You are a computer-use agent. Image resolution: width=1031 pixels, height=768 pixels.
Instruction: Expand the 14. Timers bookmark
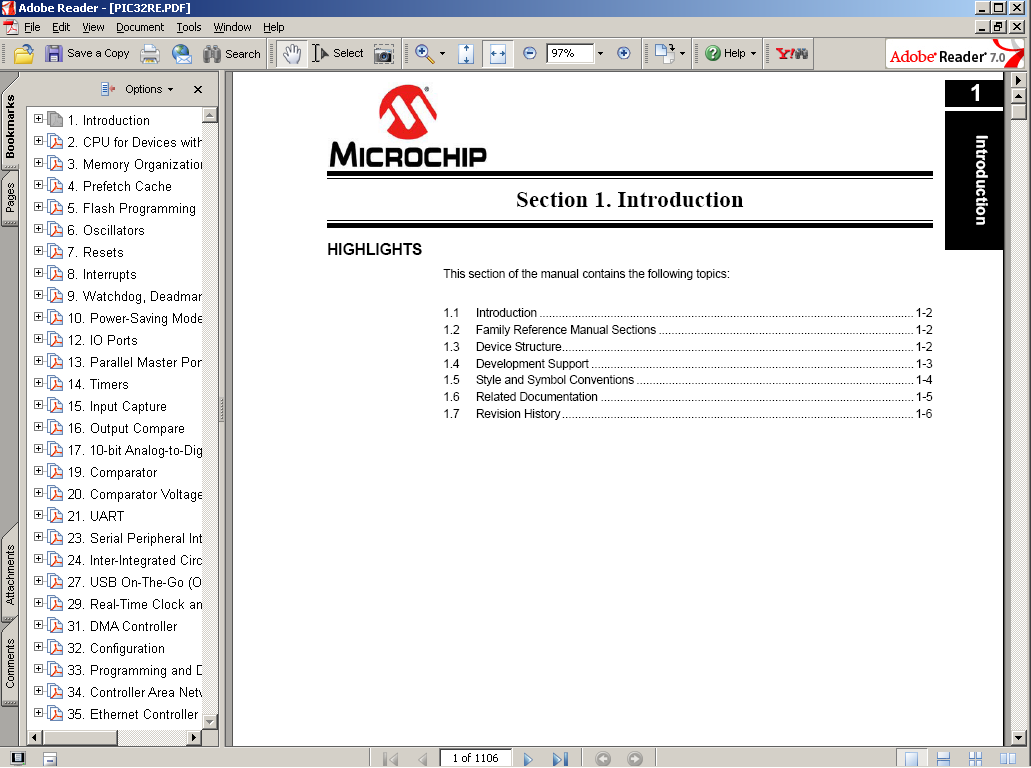tap(38, 383)
